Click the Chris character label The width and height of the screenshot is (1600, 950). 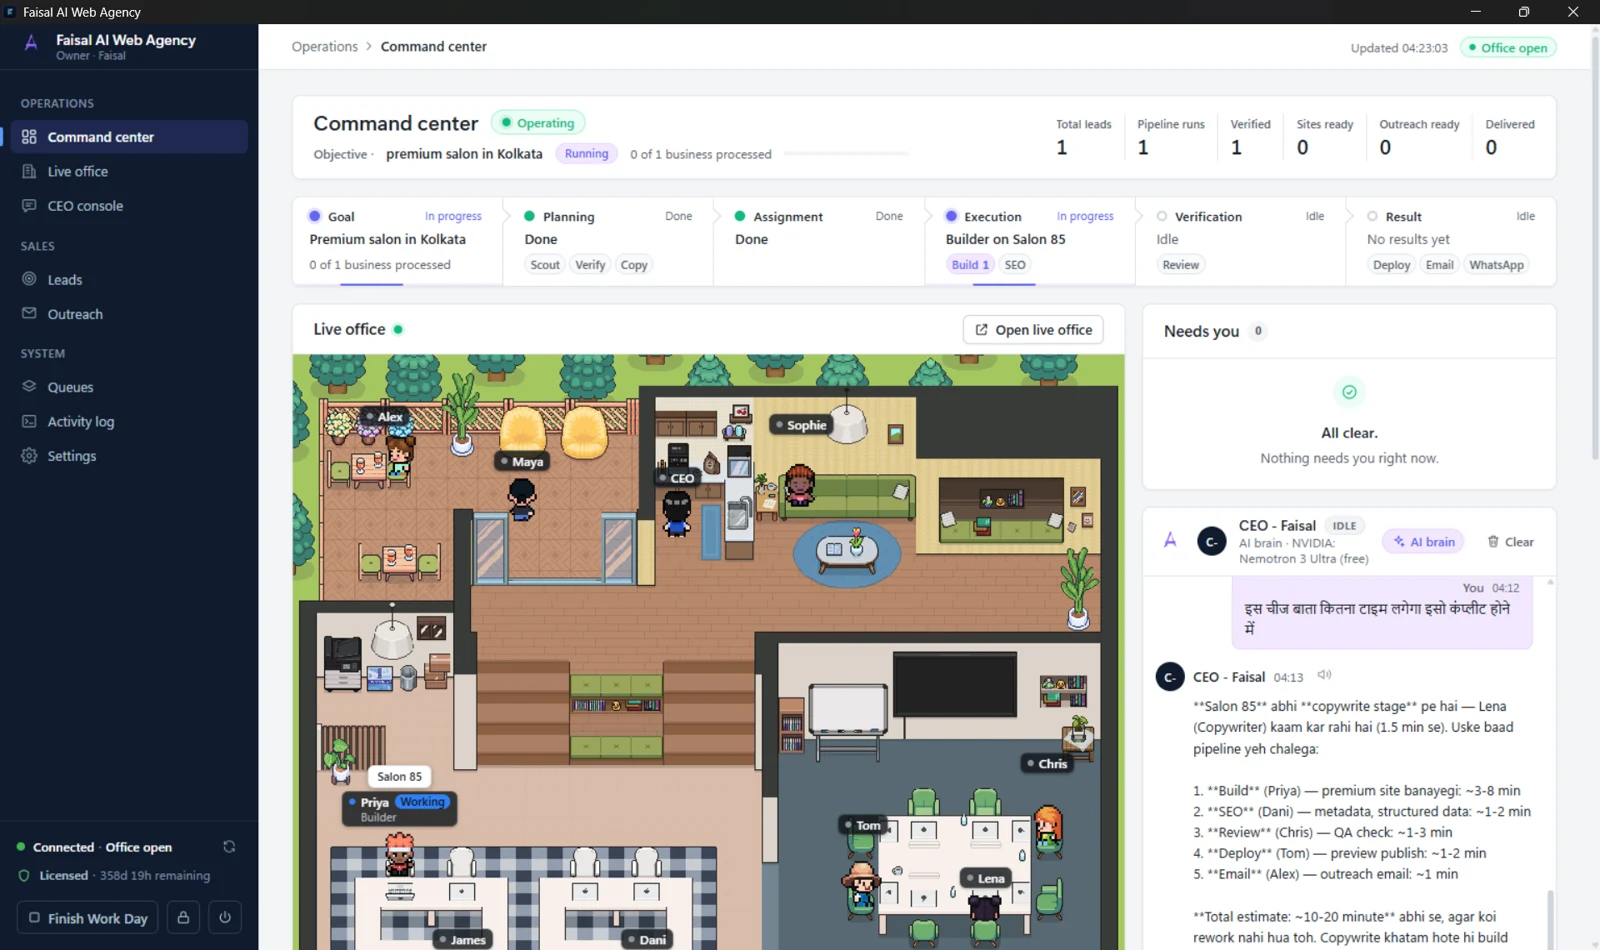pos(1047,763)
